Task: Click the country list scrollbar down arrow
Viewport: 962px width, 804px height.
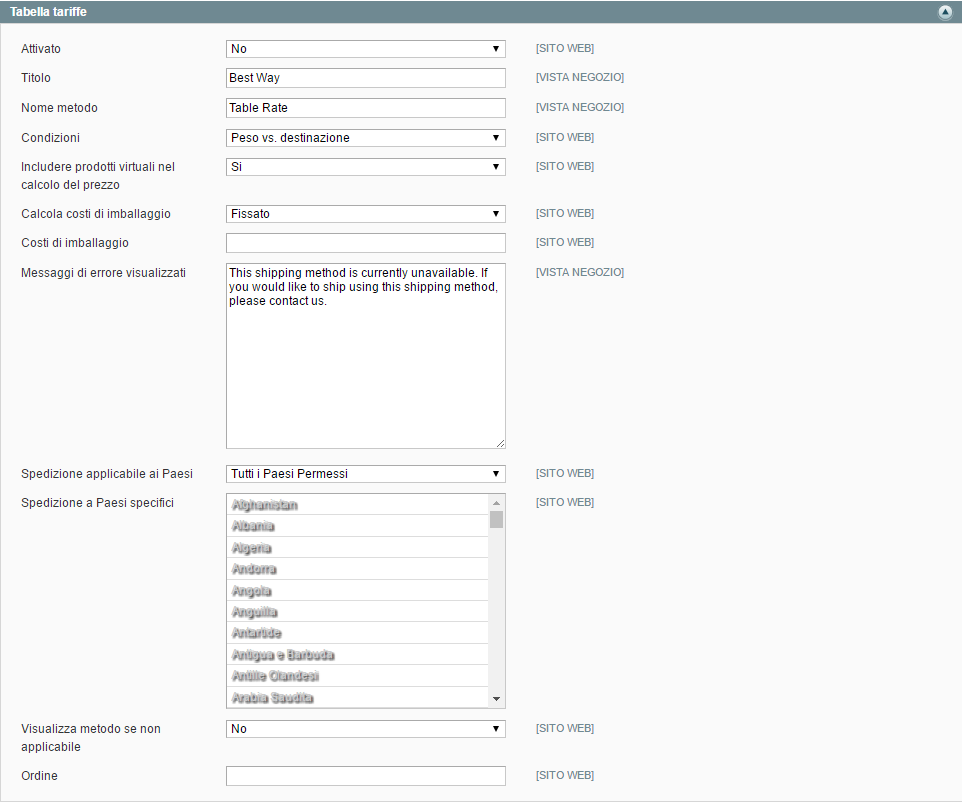Action: point(496,698)
